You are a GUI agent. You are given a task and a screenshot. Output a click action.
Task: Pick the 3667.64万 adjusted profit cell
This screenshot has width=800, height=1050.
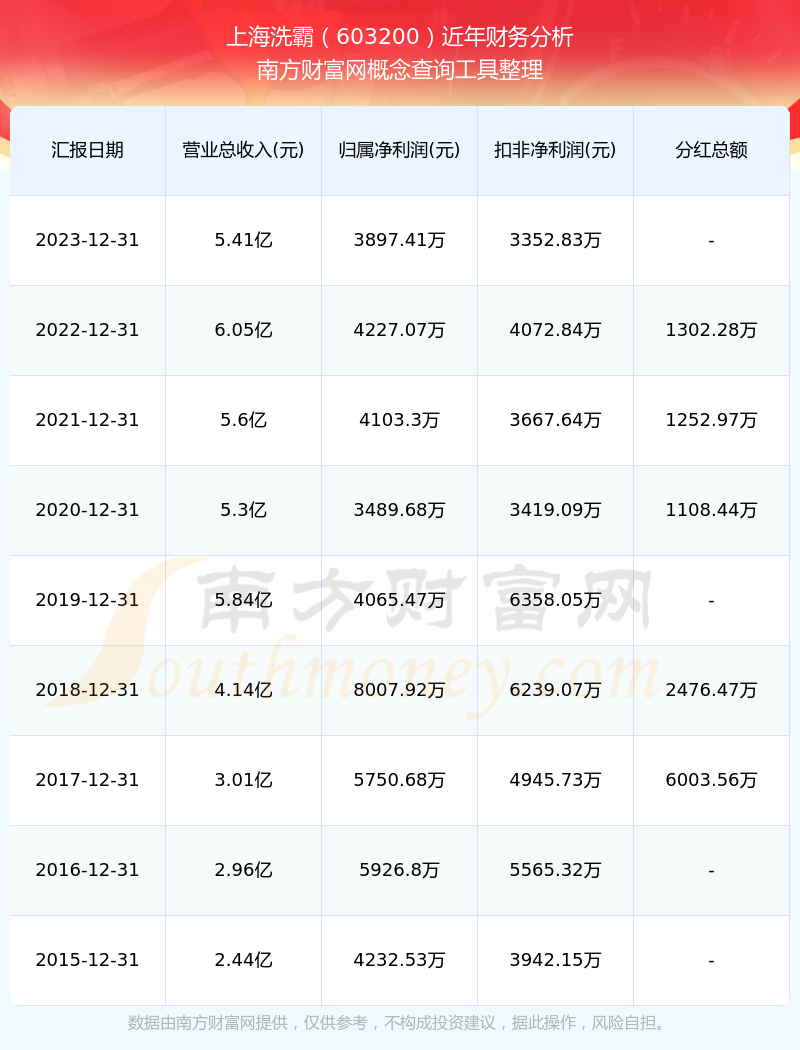coord(556,420)
